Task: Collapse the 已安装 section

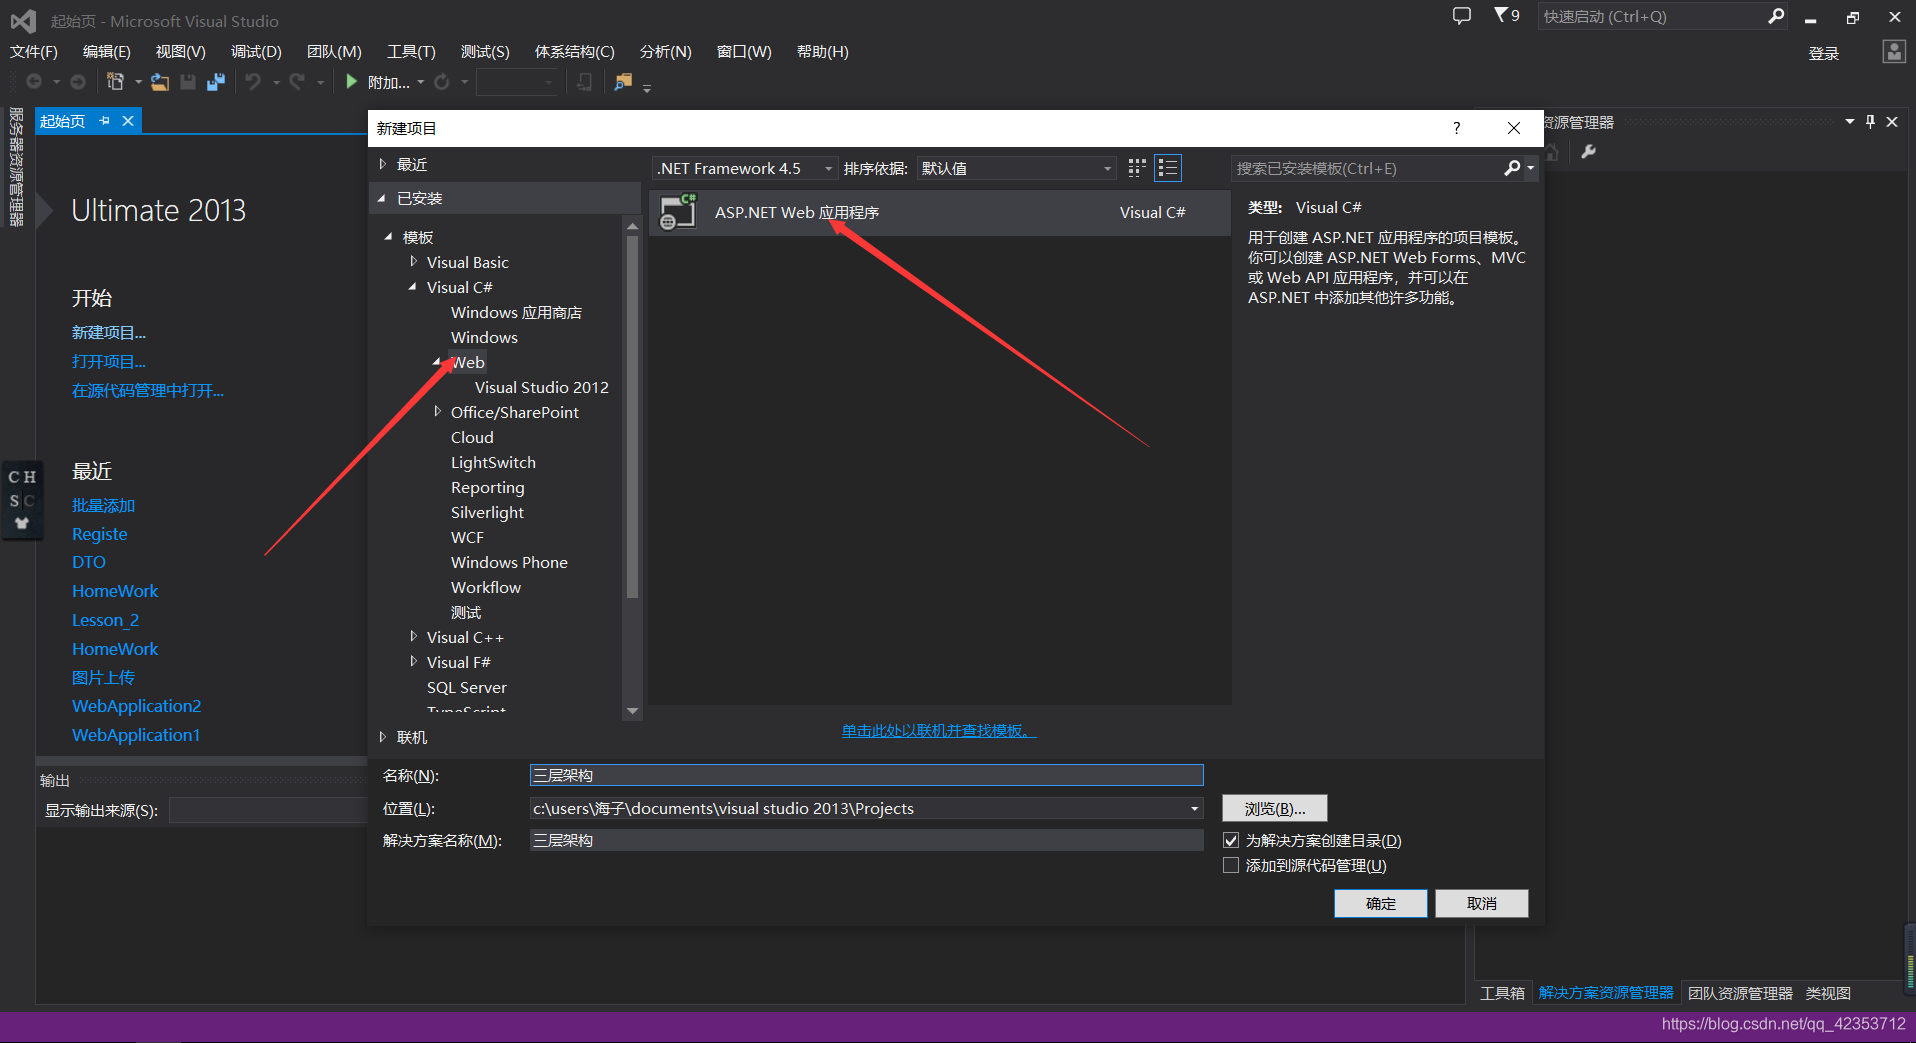Action: 382,198
